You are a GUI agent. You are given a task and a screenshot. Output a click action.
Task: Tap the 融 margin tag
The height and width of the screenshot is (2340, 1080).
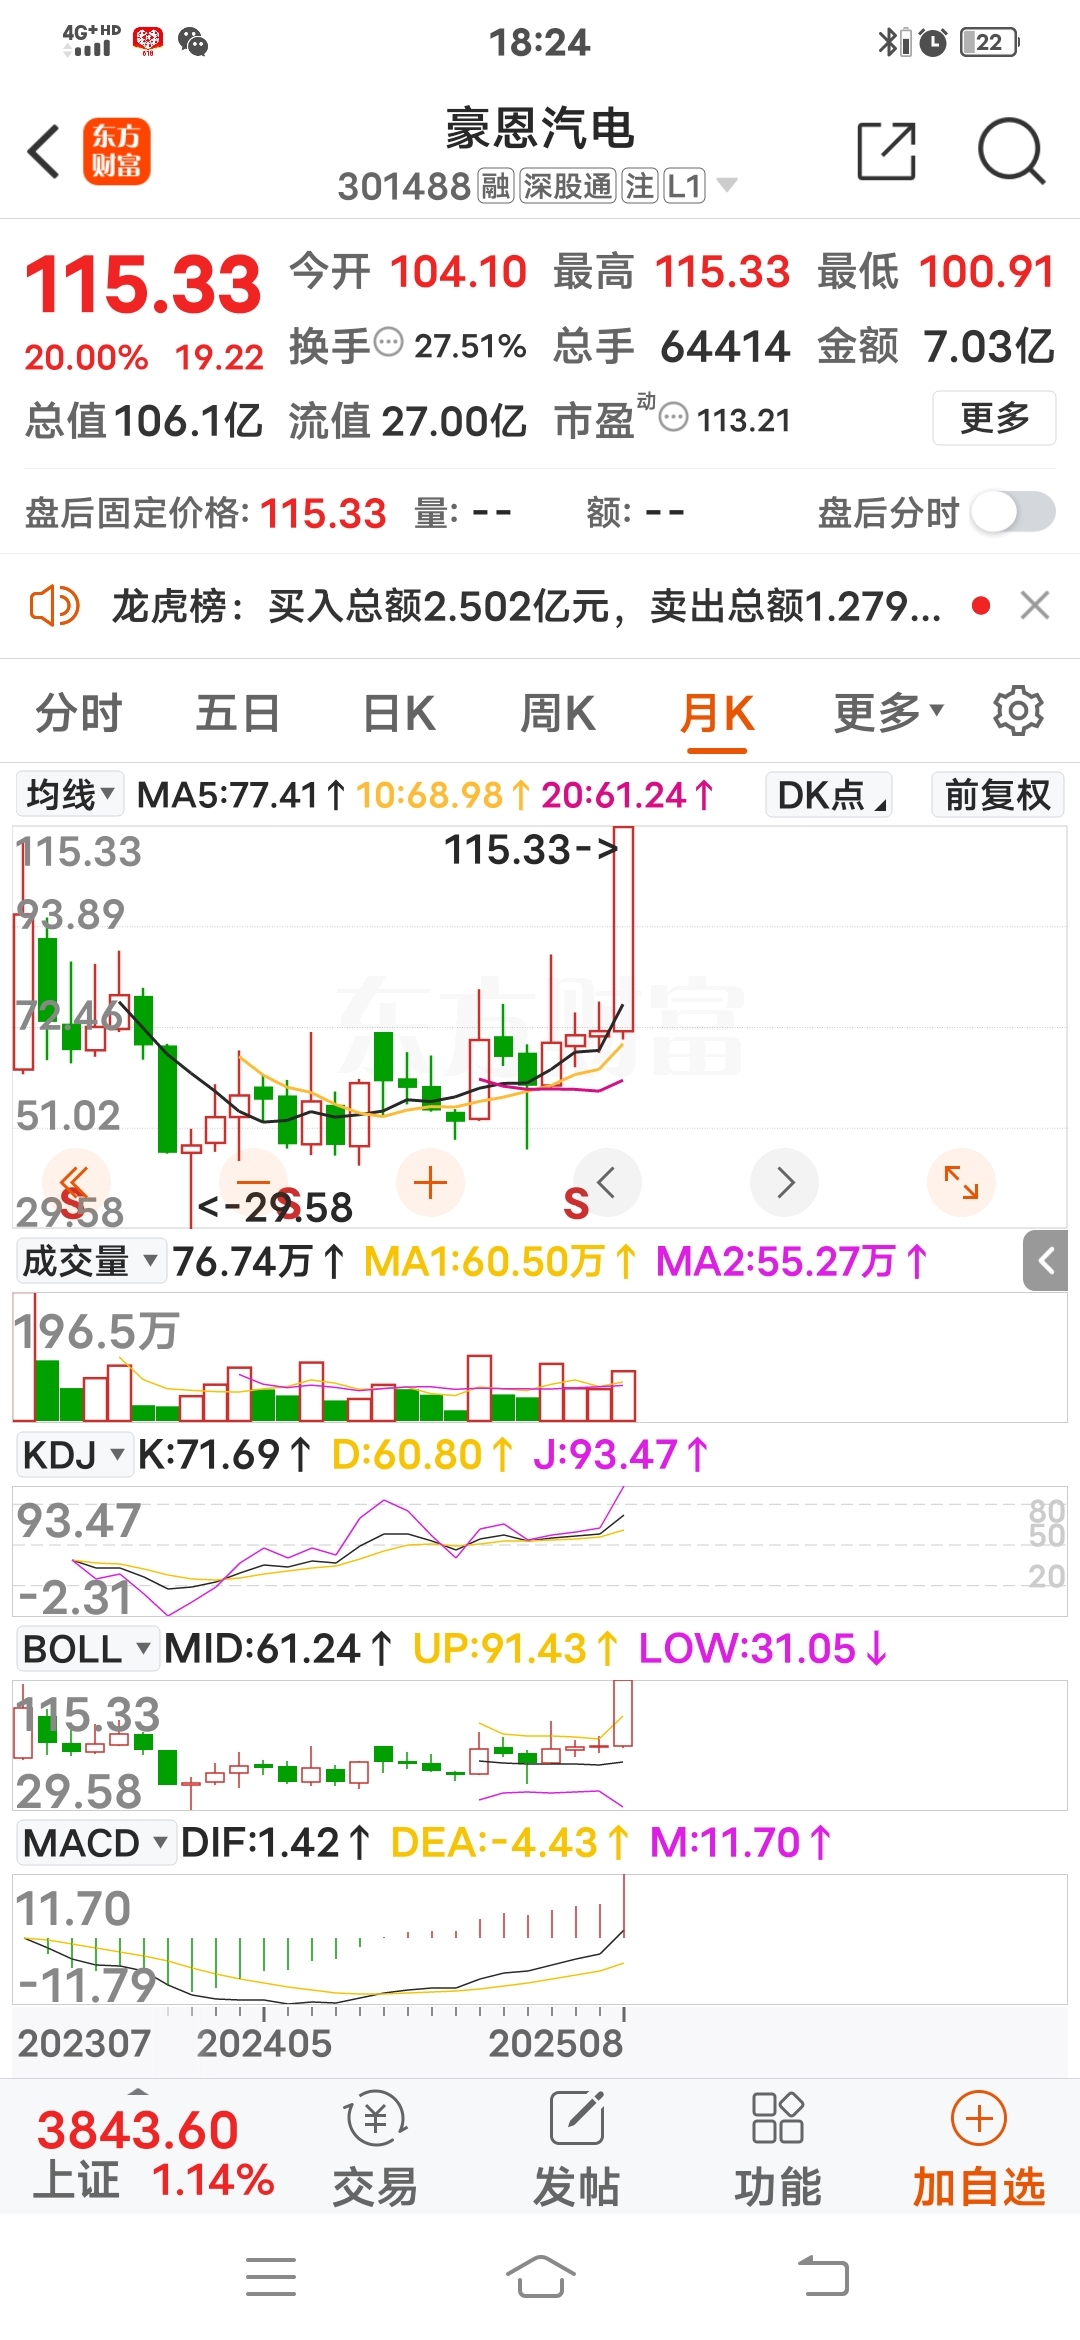click(x=496, y=186)
